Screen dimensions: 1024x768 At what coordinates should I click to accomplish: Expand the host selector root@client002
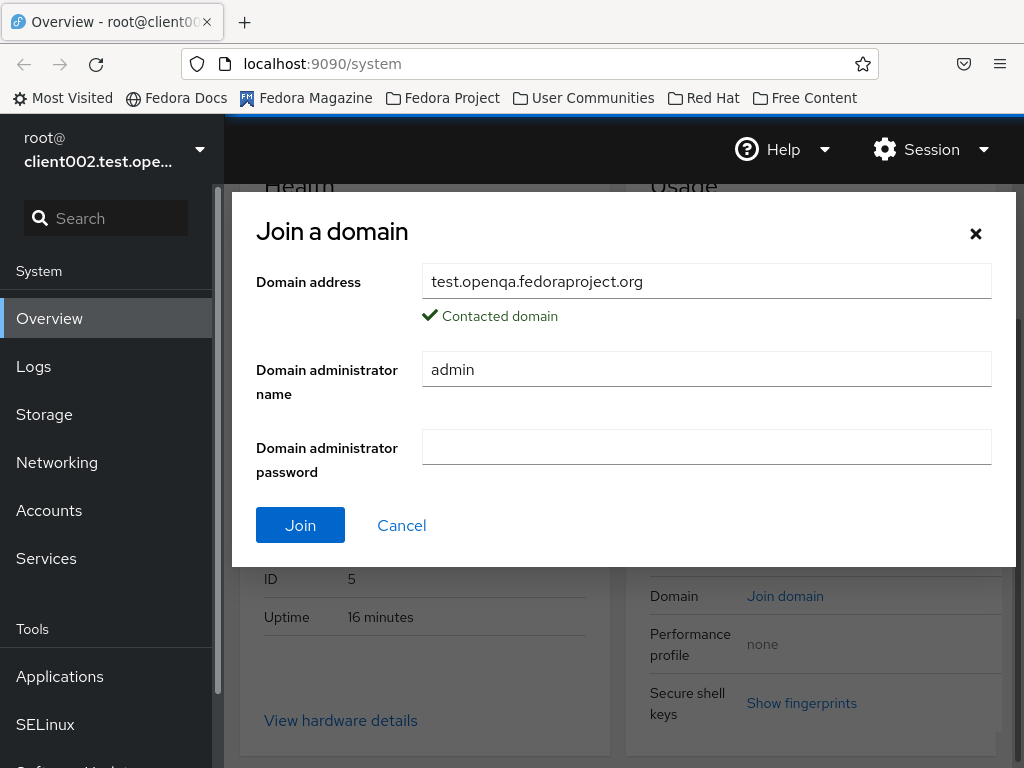112,150
